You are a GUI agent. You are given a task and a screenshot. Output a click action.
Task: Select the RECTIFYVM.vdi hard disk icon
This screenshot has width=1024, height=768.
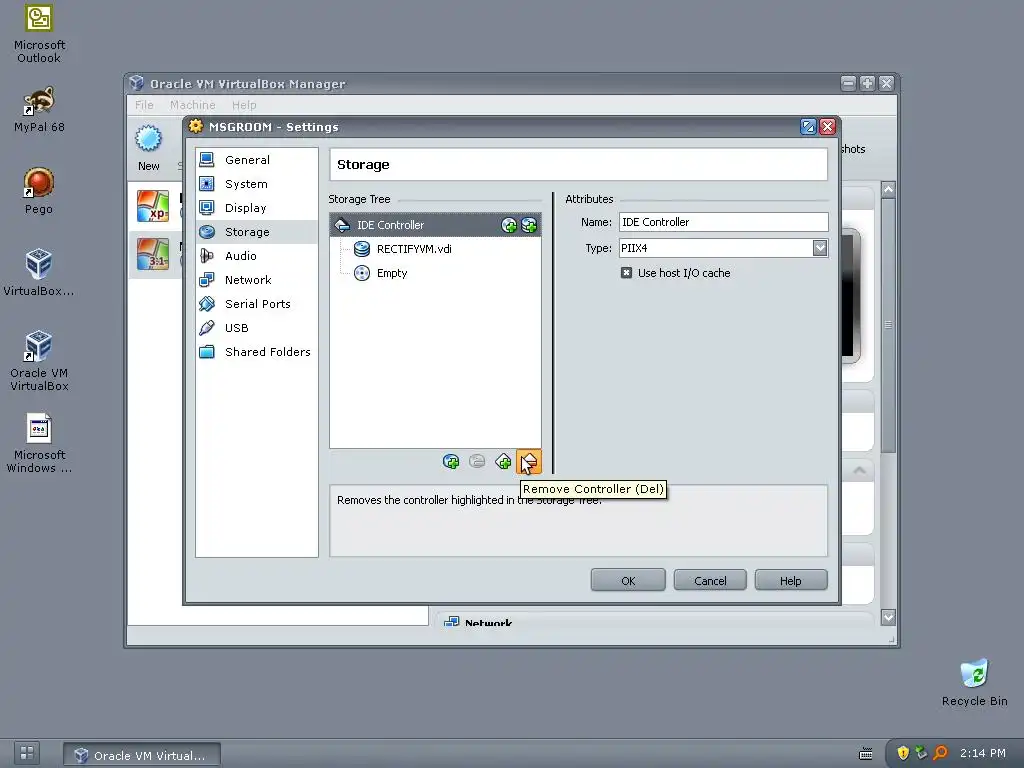coord(361,249)
